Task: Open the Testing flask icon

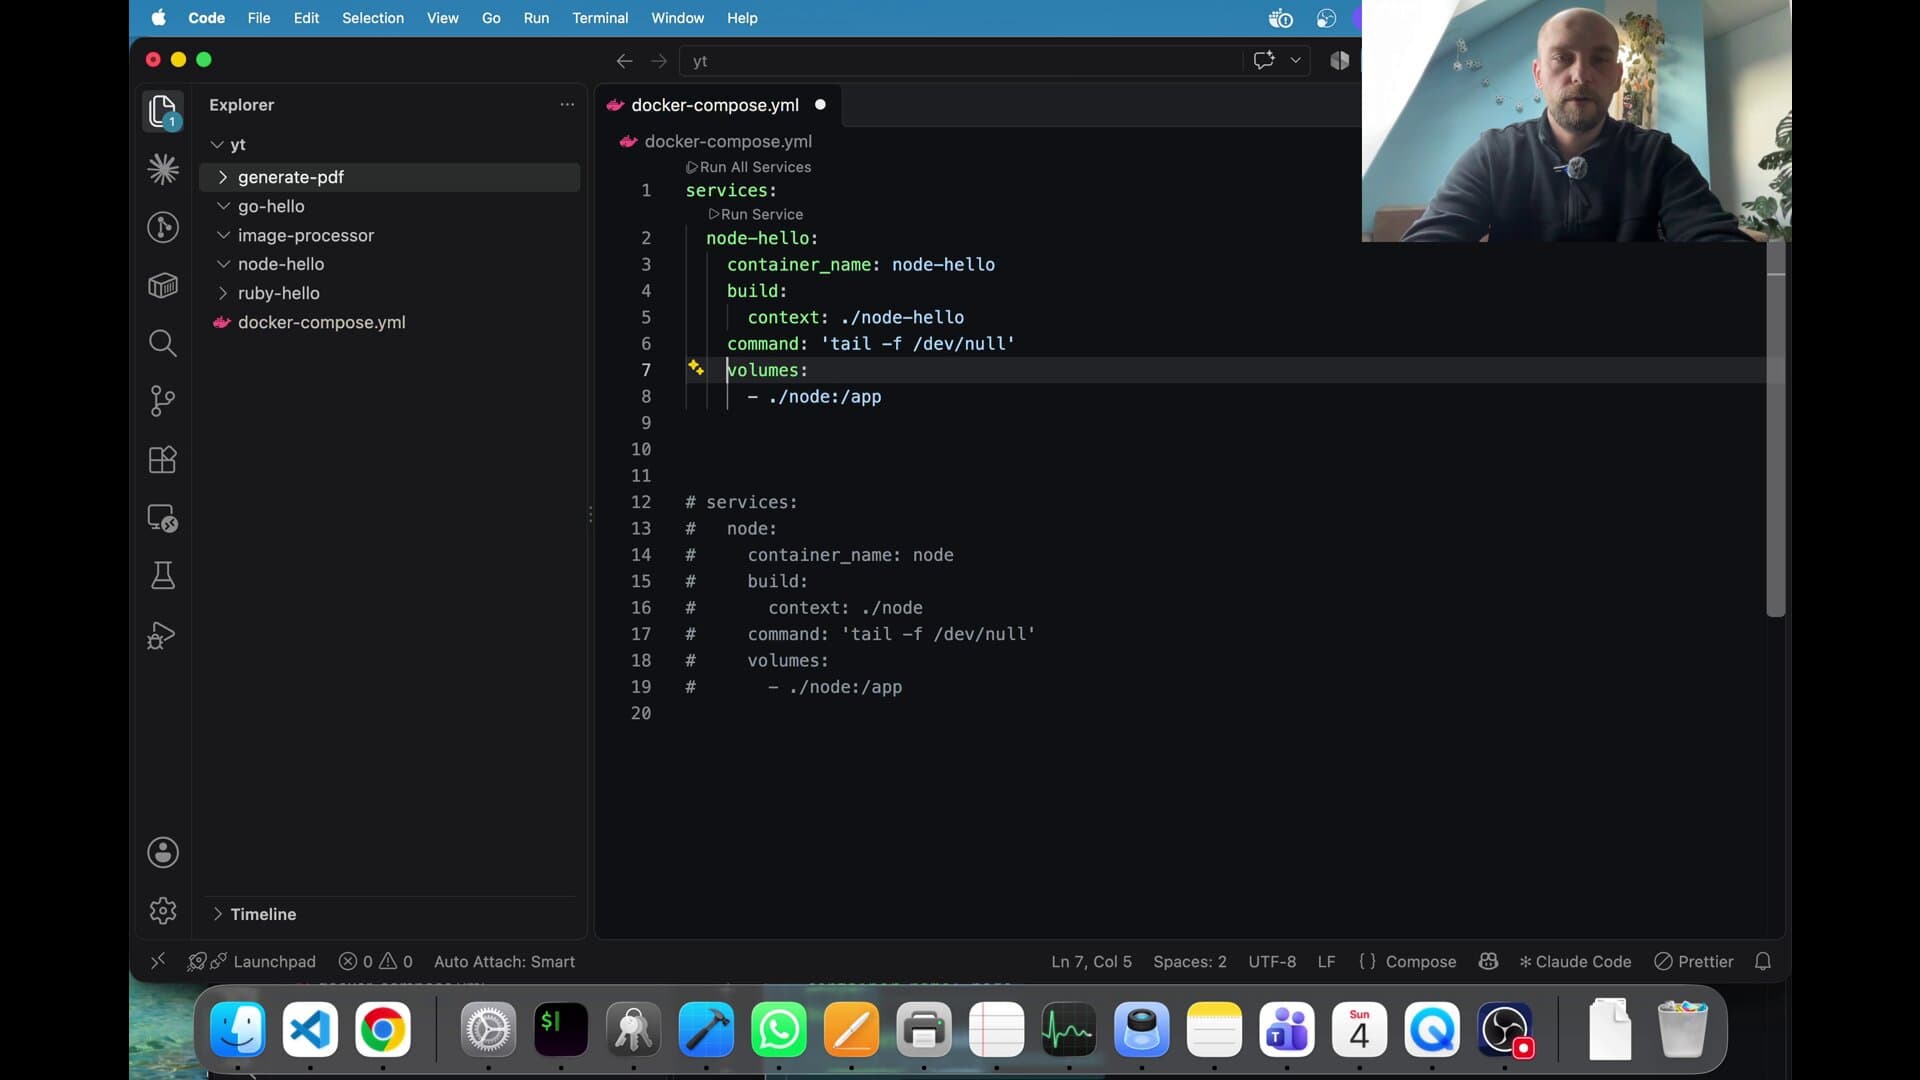Action: point(163,575)
